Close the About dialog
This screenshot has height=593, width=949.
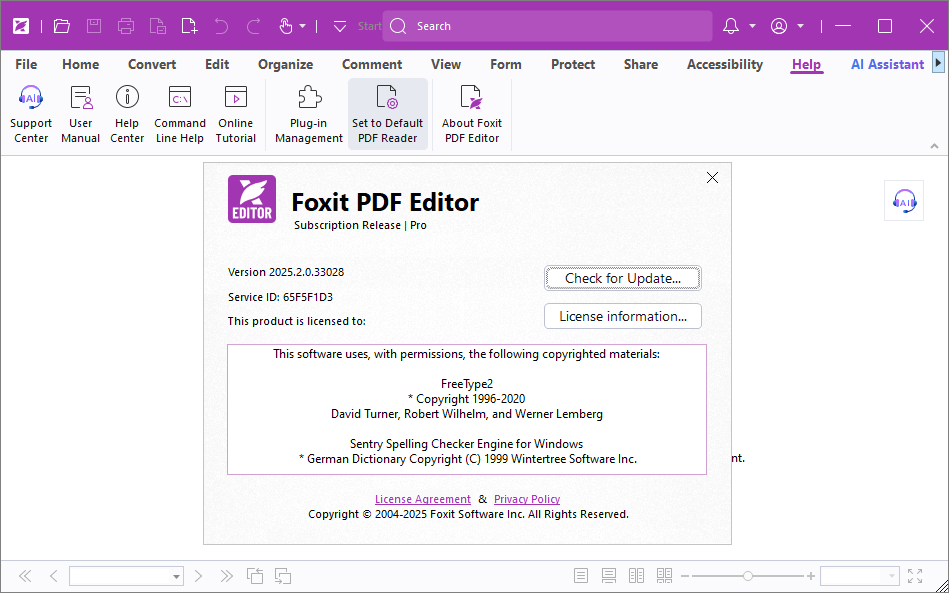[712, 177]
